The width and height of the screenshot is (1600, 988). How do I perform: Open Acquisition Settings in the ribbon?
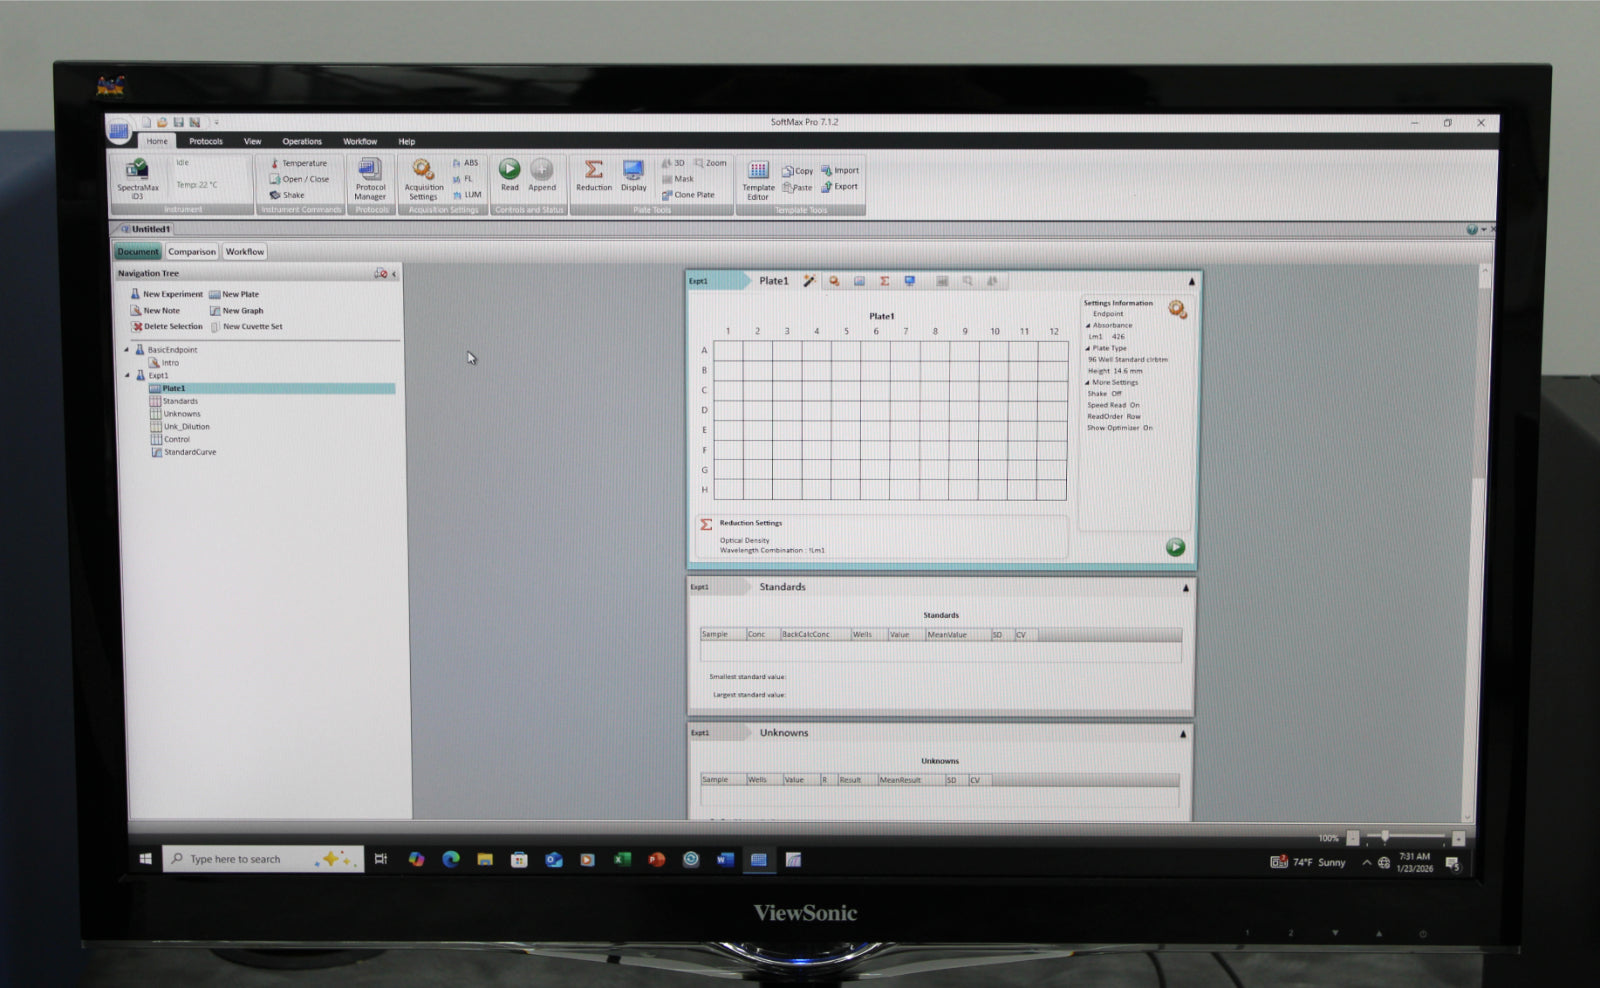[423, 177]
